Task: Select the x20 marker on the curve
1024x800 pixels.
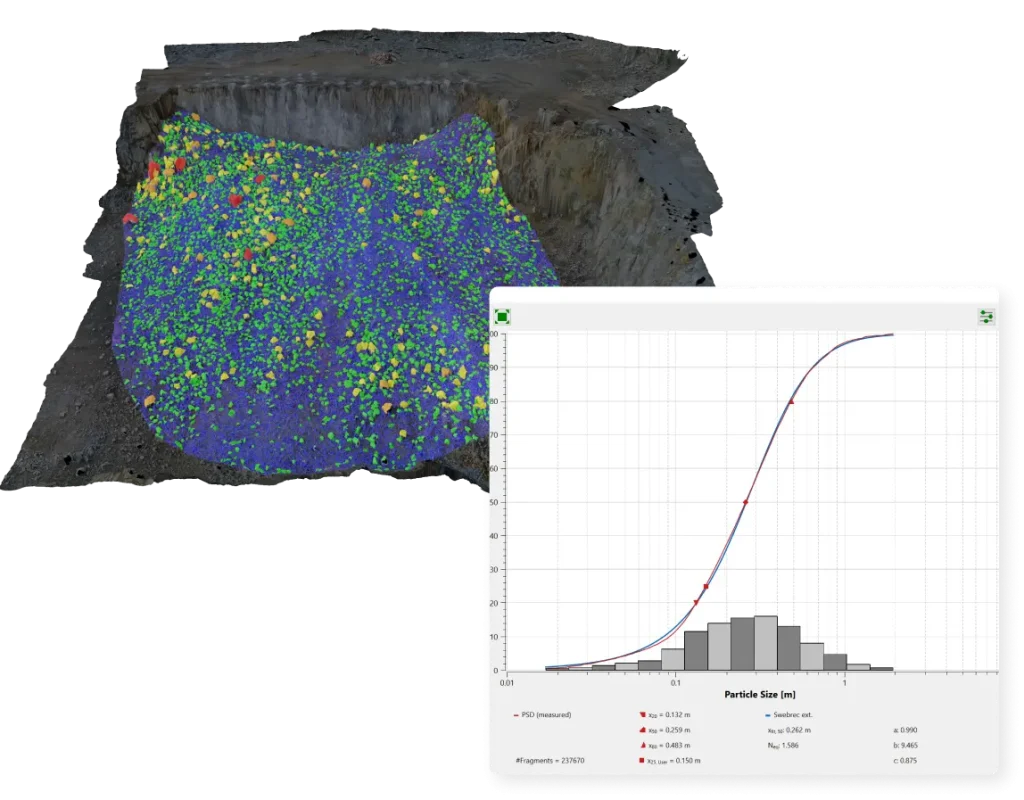Action: pyautogui.click(x=696, y=602)
